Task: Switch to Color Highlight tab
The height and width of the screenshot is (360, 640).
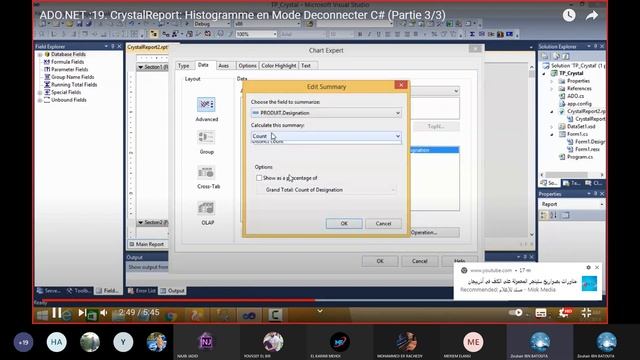Action: (279, 66)
